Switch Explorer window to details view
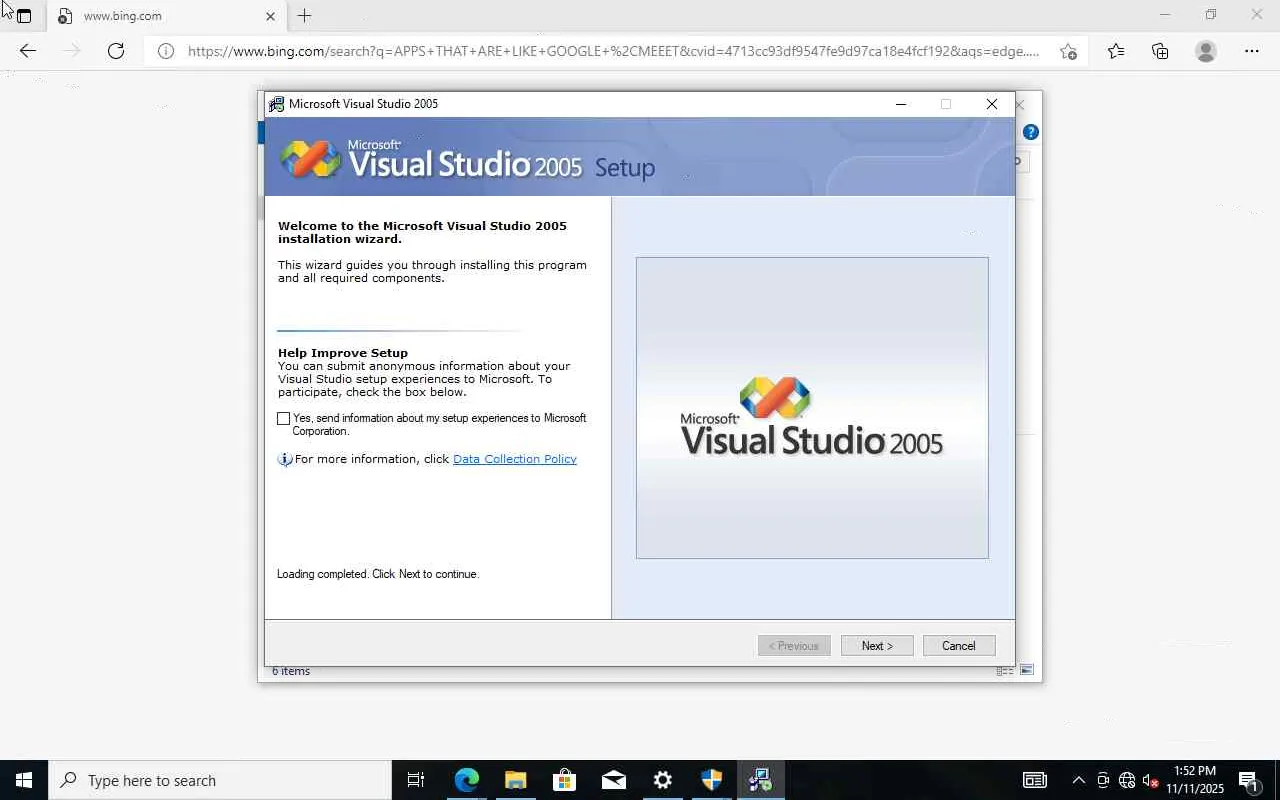1280x800 pixels. pyautogui.click(x=1005, y=671)
